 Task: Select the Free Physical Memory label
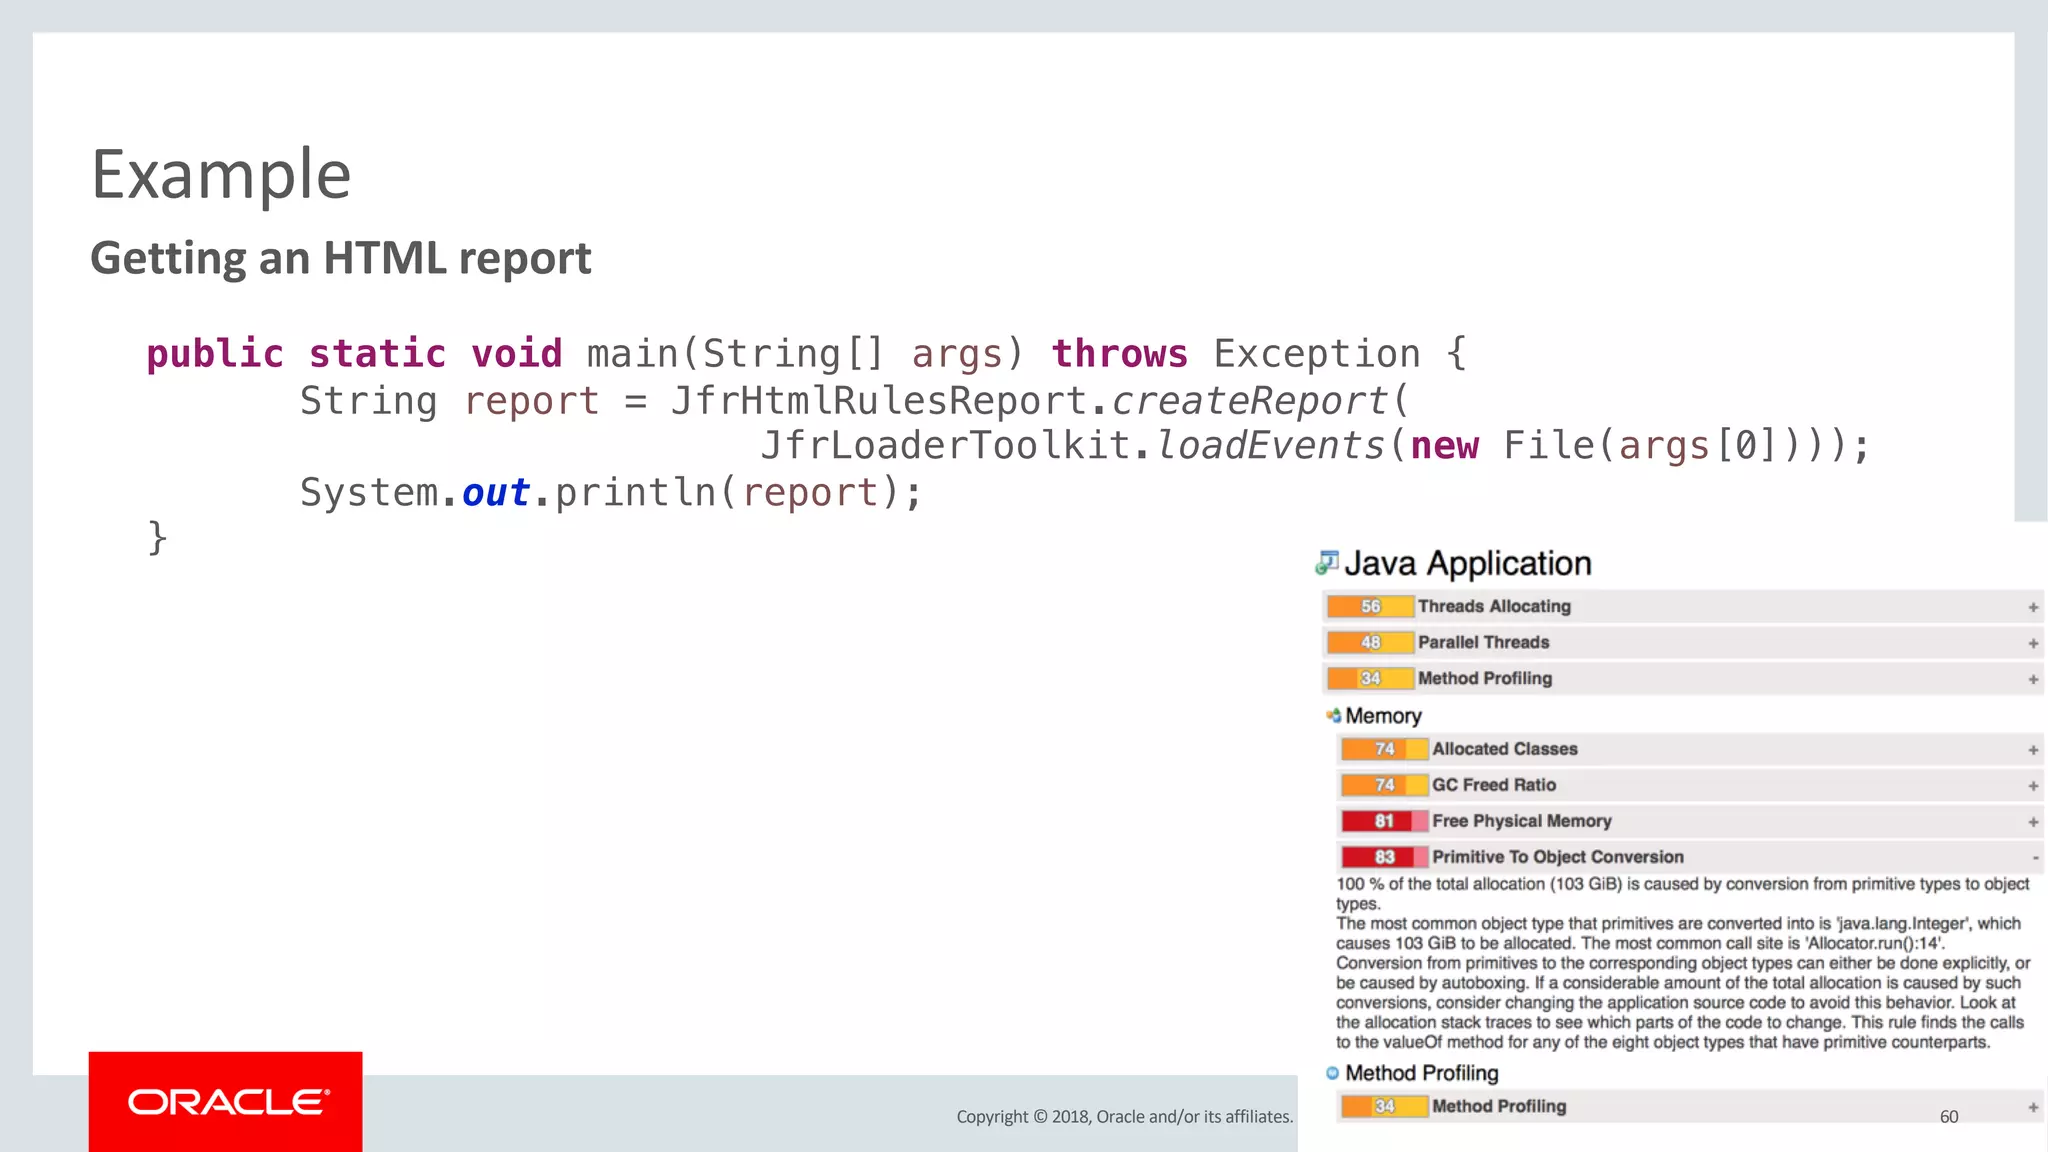click(1521, 821)
